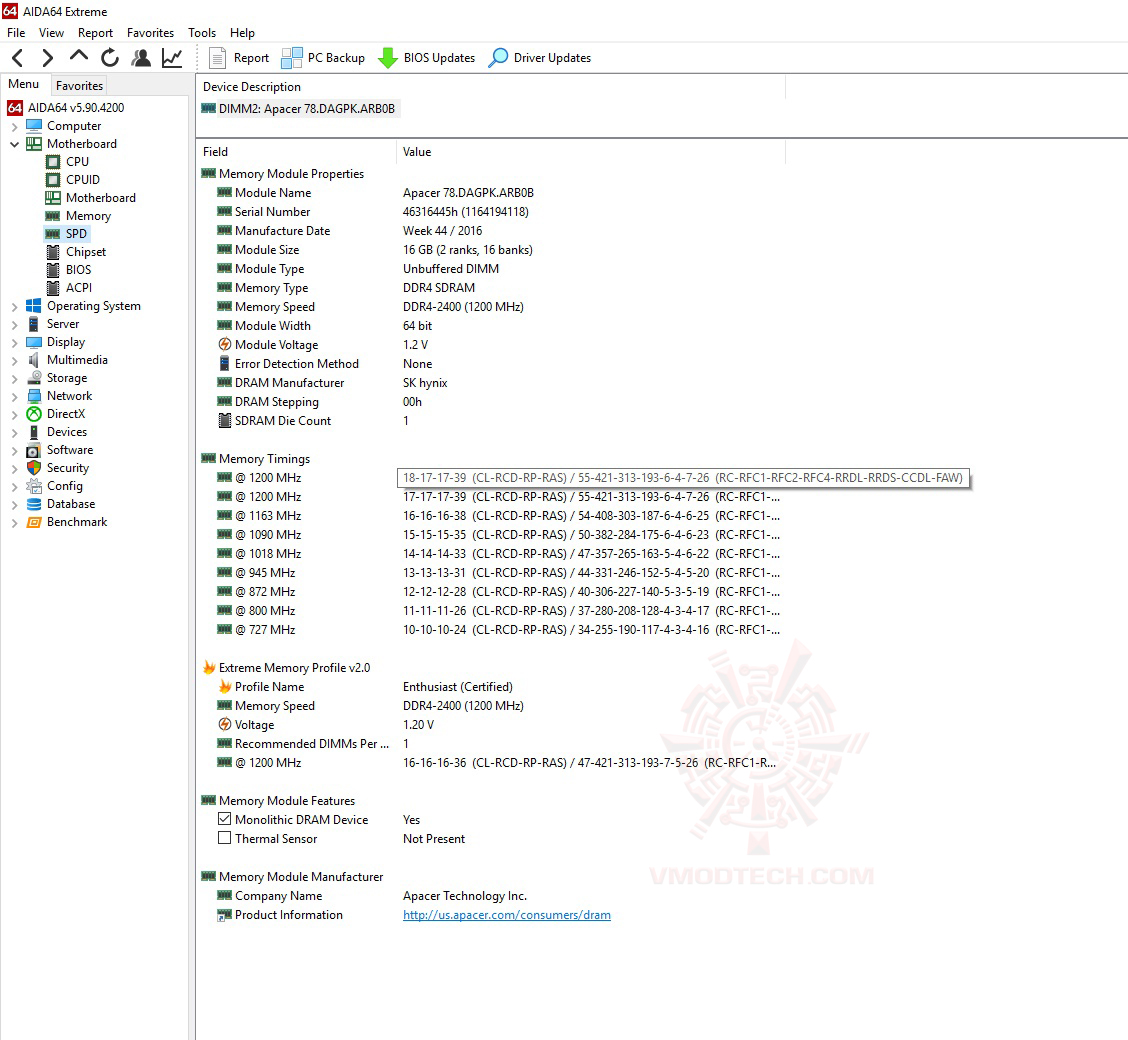Open the us.apacer.com/consumers/dram link
The width and height of the screenshot is (1128, 1040).
click(x=506, y=915)
